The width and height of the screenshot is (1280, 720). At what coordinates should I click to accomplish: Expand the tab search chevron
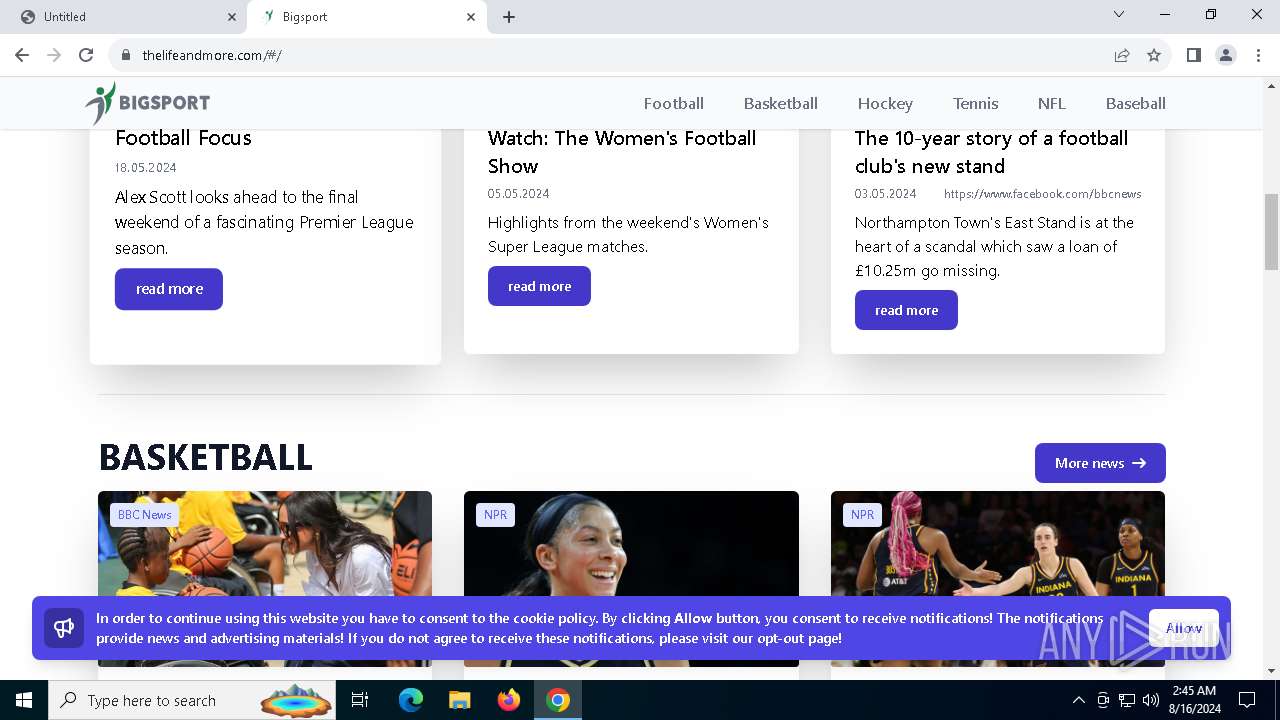click(x=1119, y=14)
